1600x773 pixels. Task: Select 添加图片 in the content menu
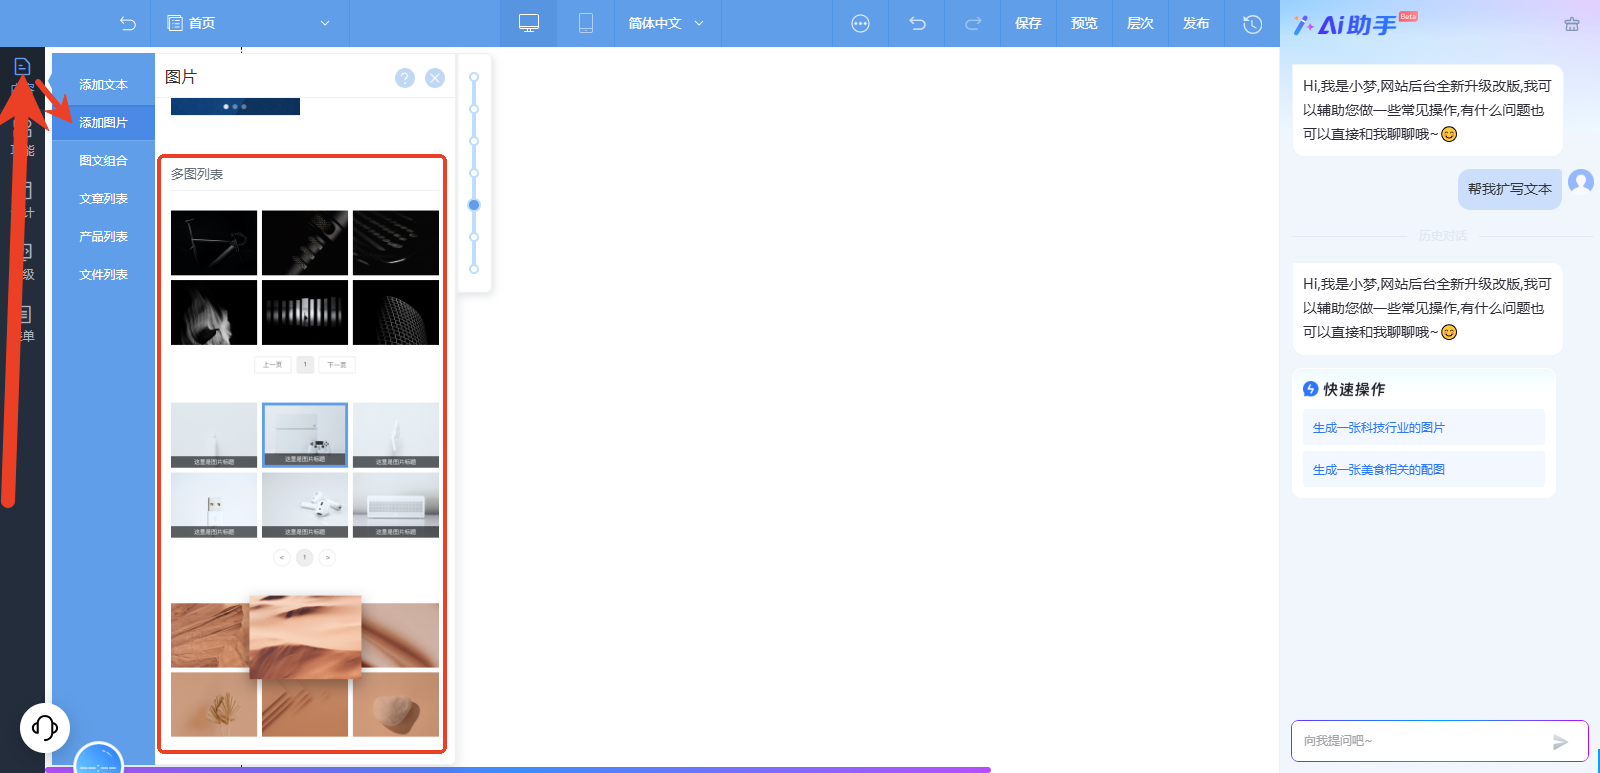(104, 123)
